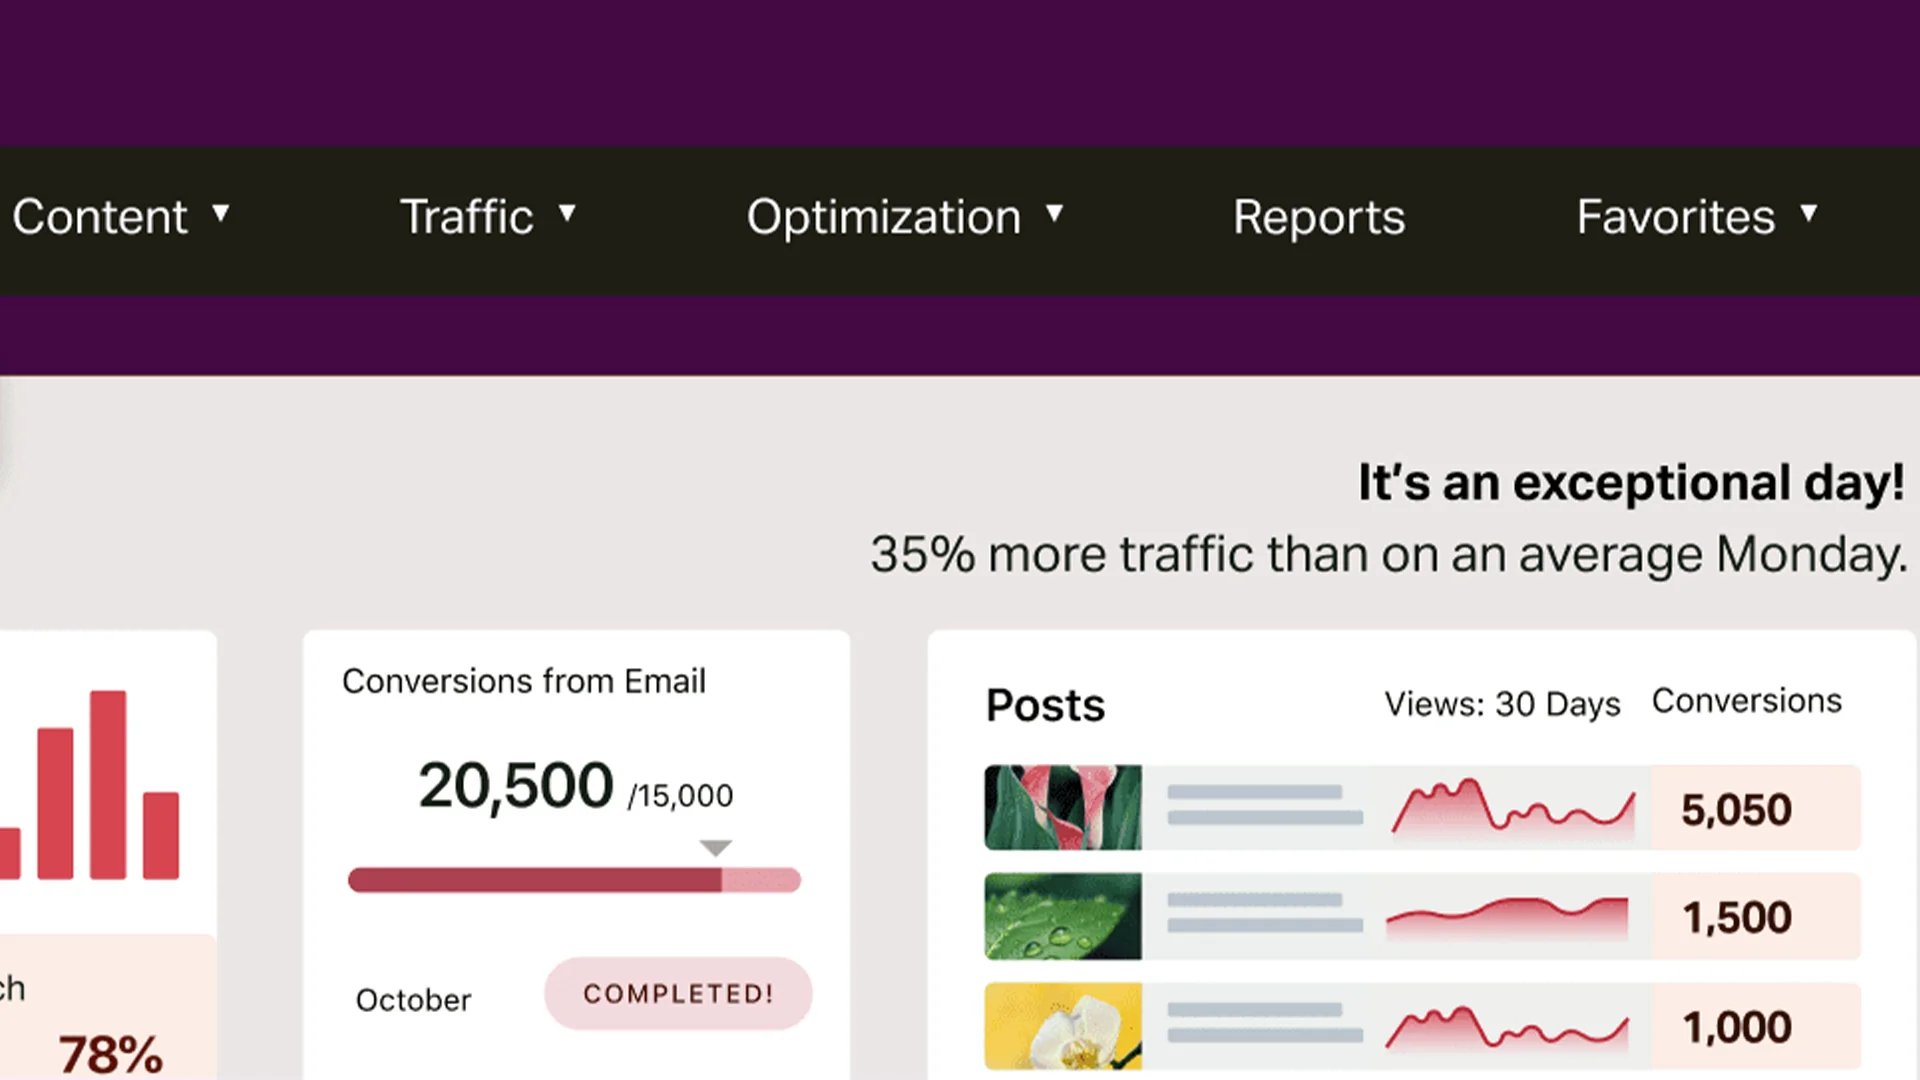Click the 78% value
This screenshot has height=1080, width=1920.
click(x=110, y=1055)
